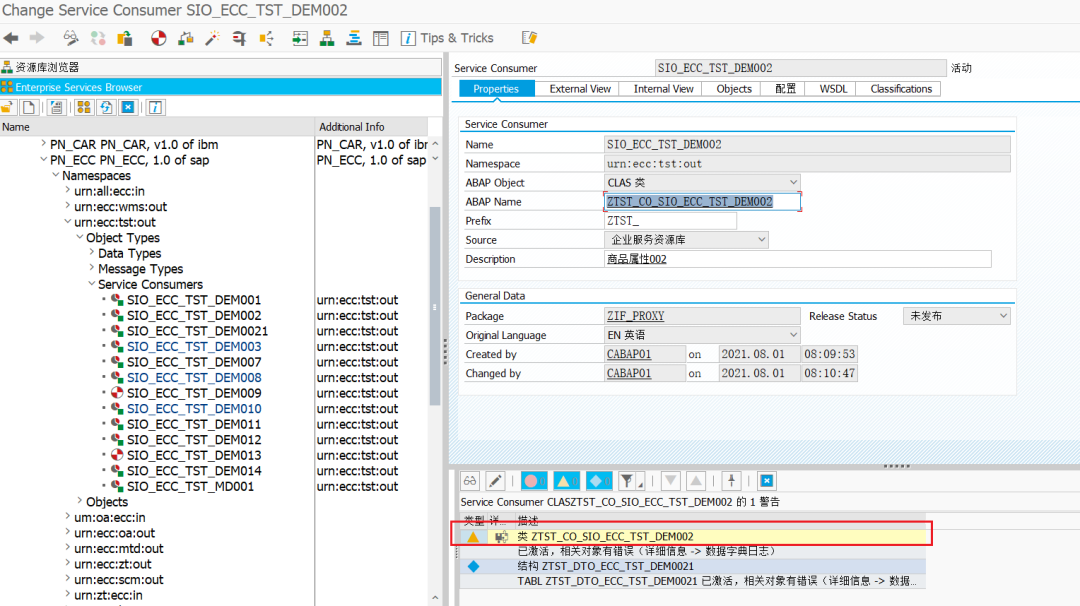Open the Tips & Tricks info button
Screen dimensions: 1080x606
click(x=447, y=38)
